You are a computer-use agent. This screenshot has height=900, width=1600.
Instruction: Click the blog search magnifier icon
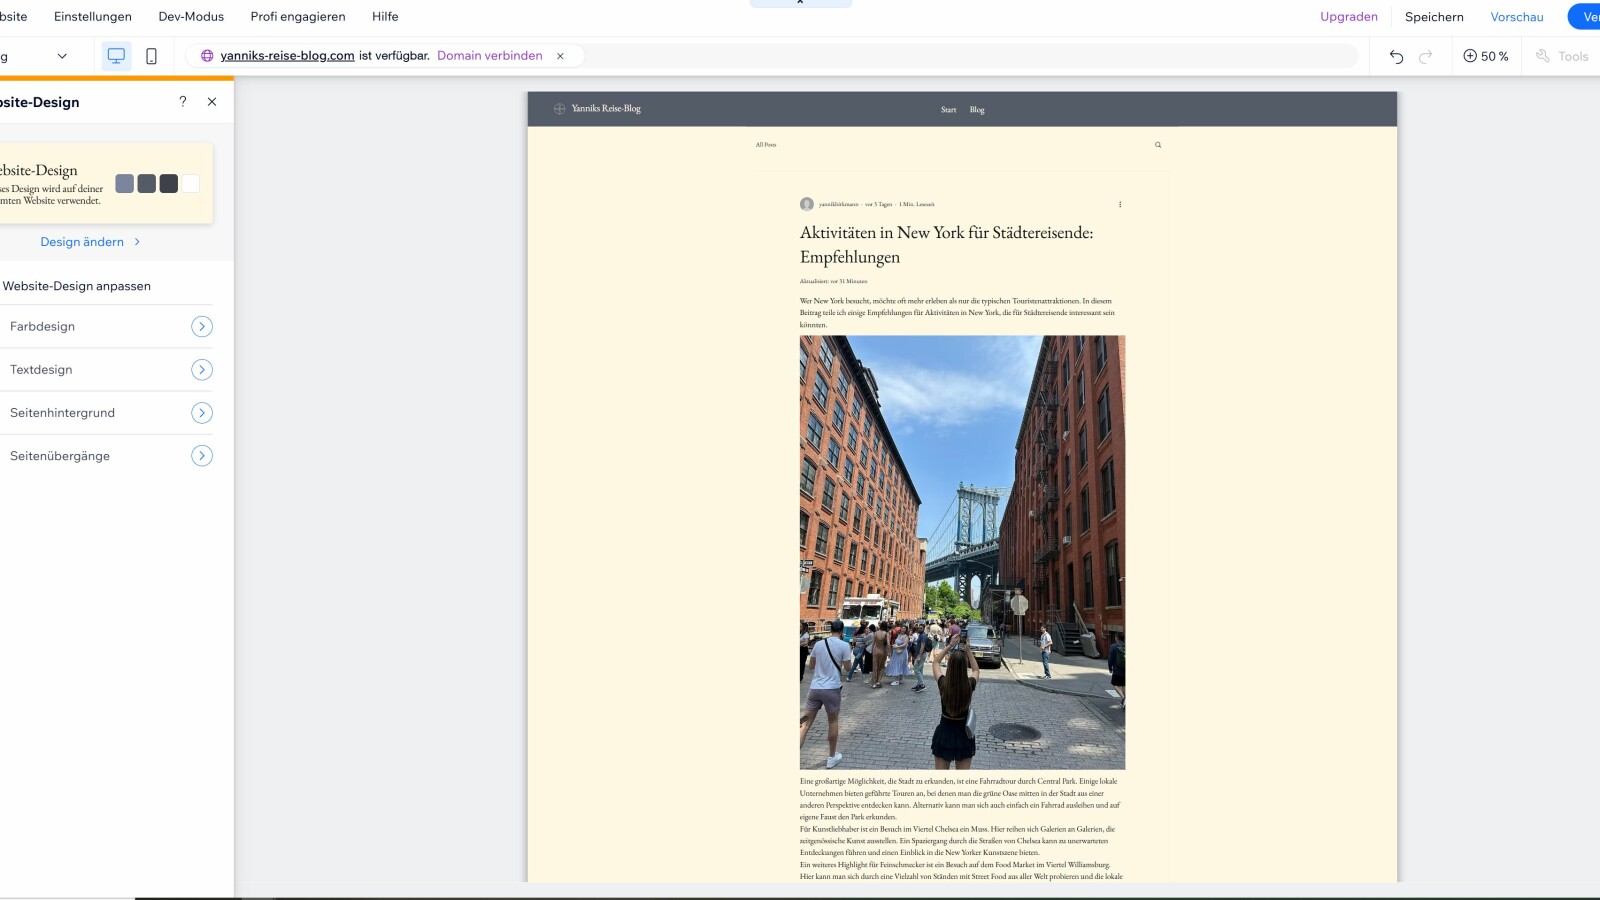[x=1158, y=145]
